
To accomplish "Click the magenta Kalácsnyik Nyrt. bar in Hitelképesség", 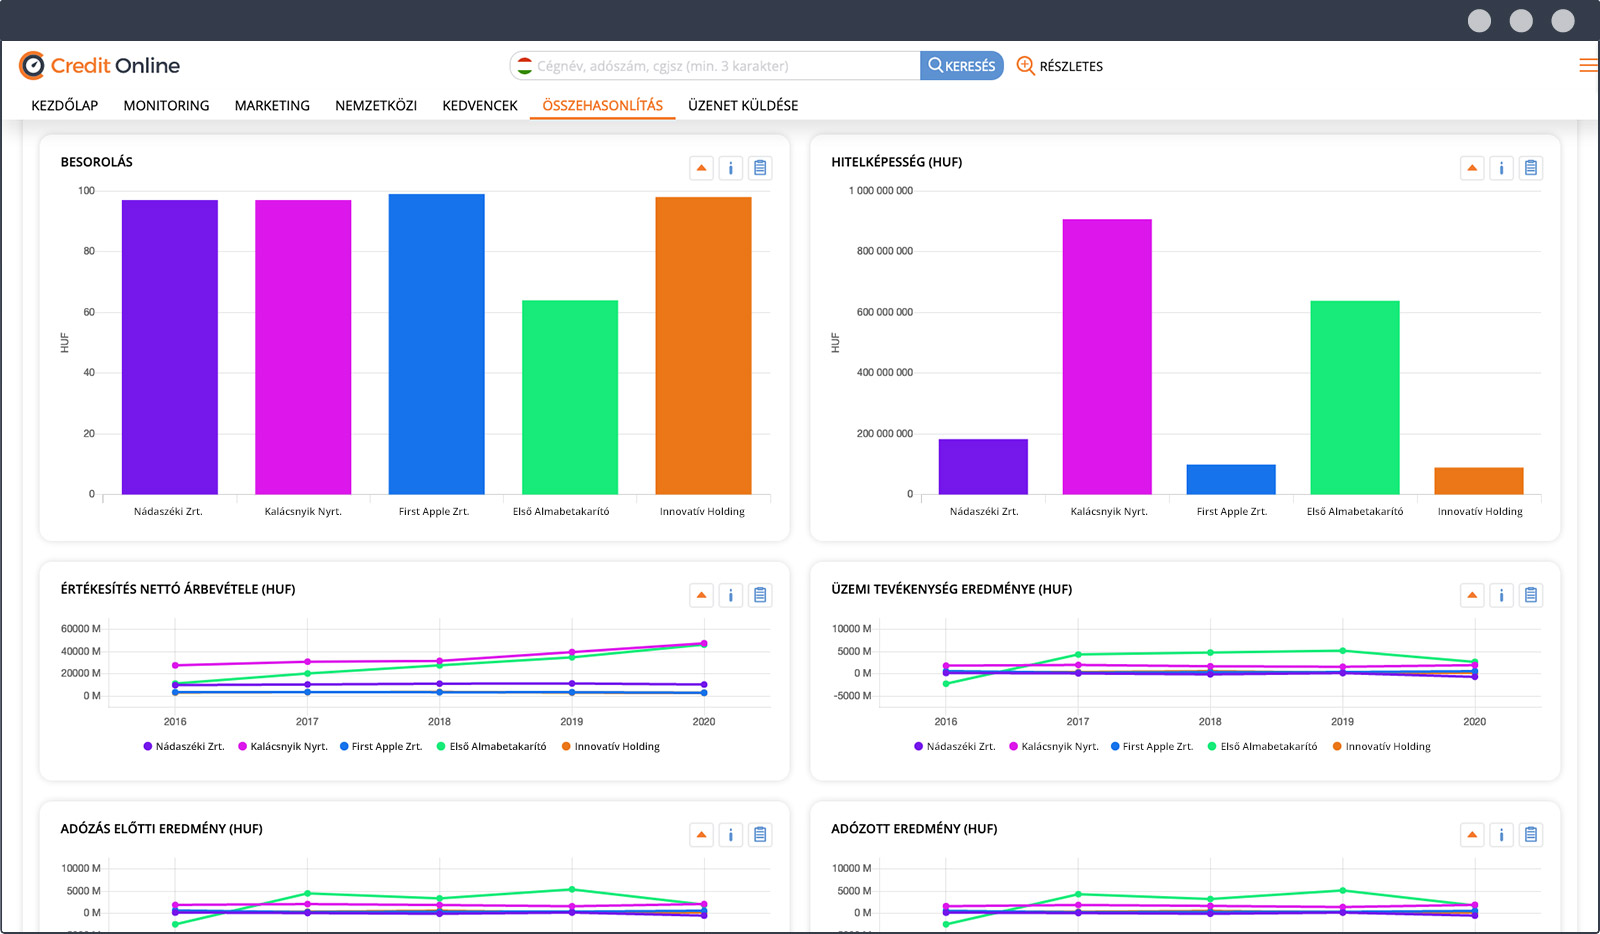I will [1107, 356].
